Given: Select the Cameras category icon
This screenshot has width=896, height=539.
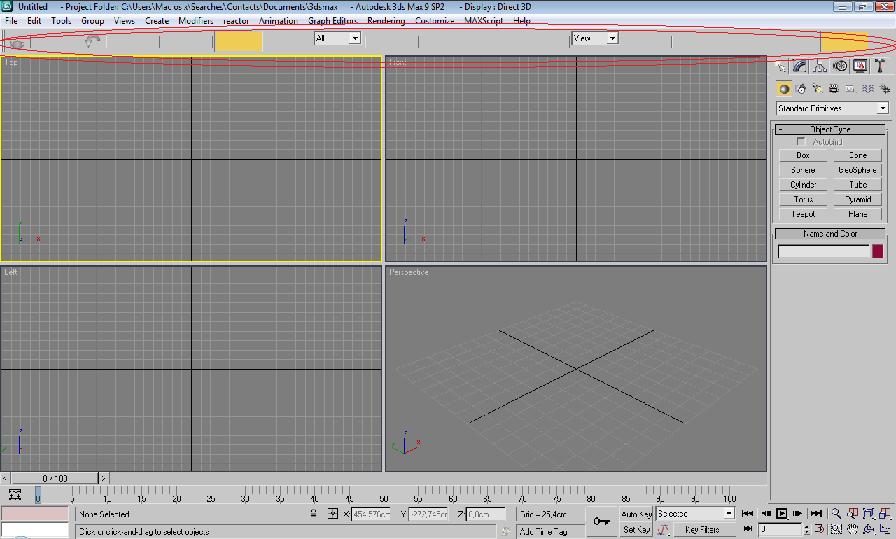Looking at the screenshot, I should pyautogui.click(x=834, y=89).
